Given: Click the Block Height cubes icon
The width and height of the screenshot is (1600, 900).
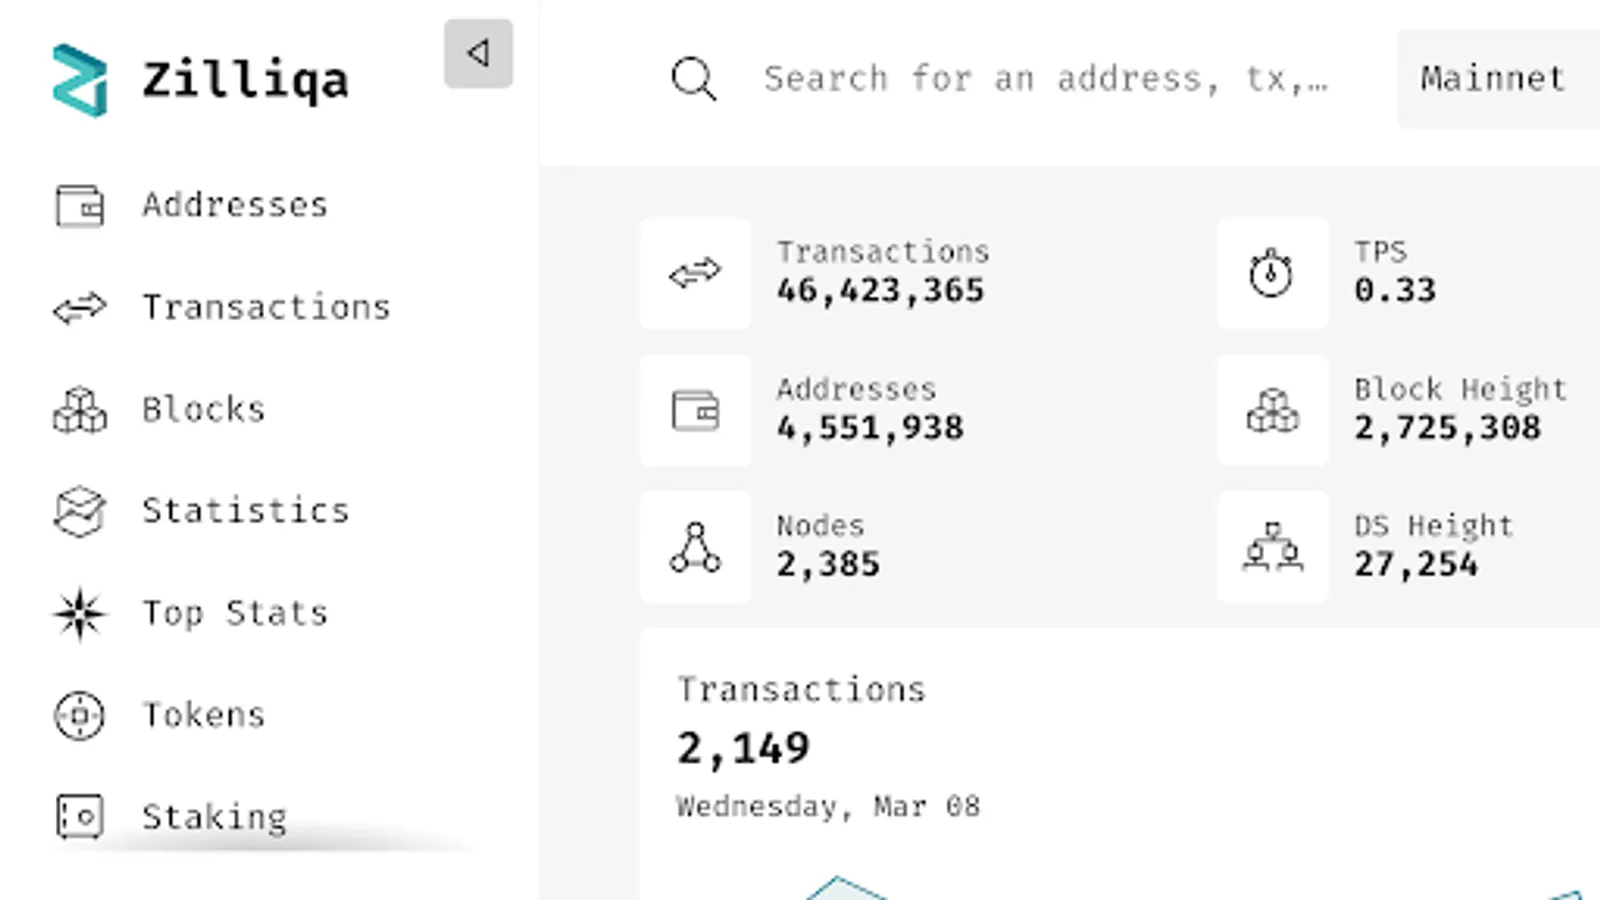Looking at the screenshot, I should 1272,410.
